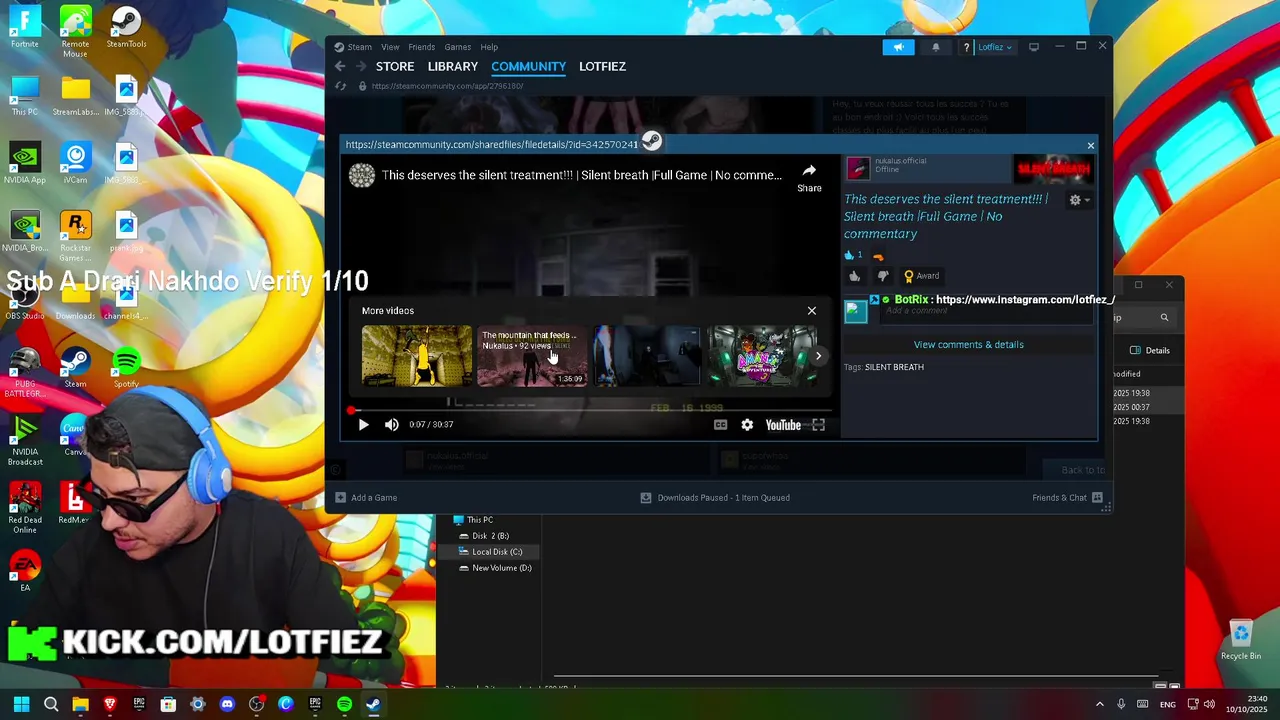Go to the LIBRARY tab
The width and height of the screenshot is (1280, 720).
(x=453, y=67)
